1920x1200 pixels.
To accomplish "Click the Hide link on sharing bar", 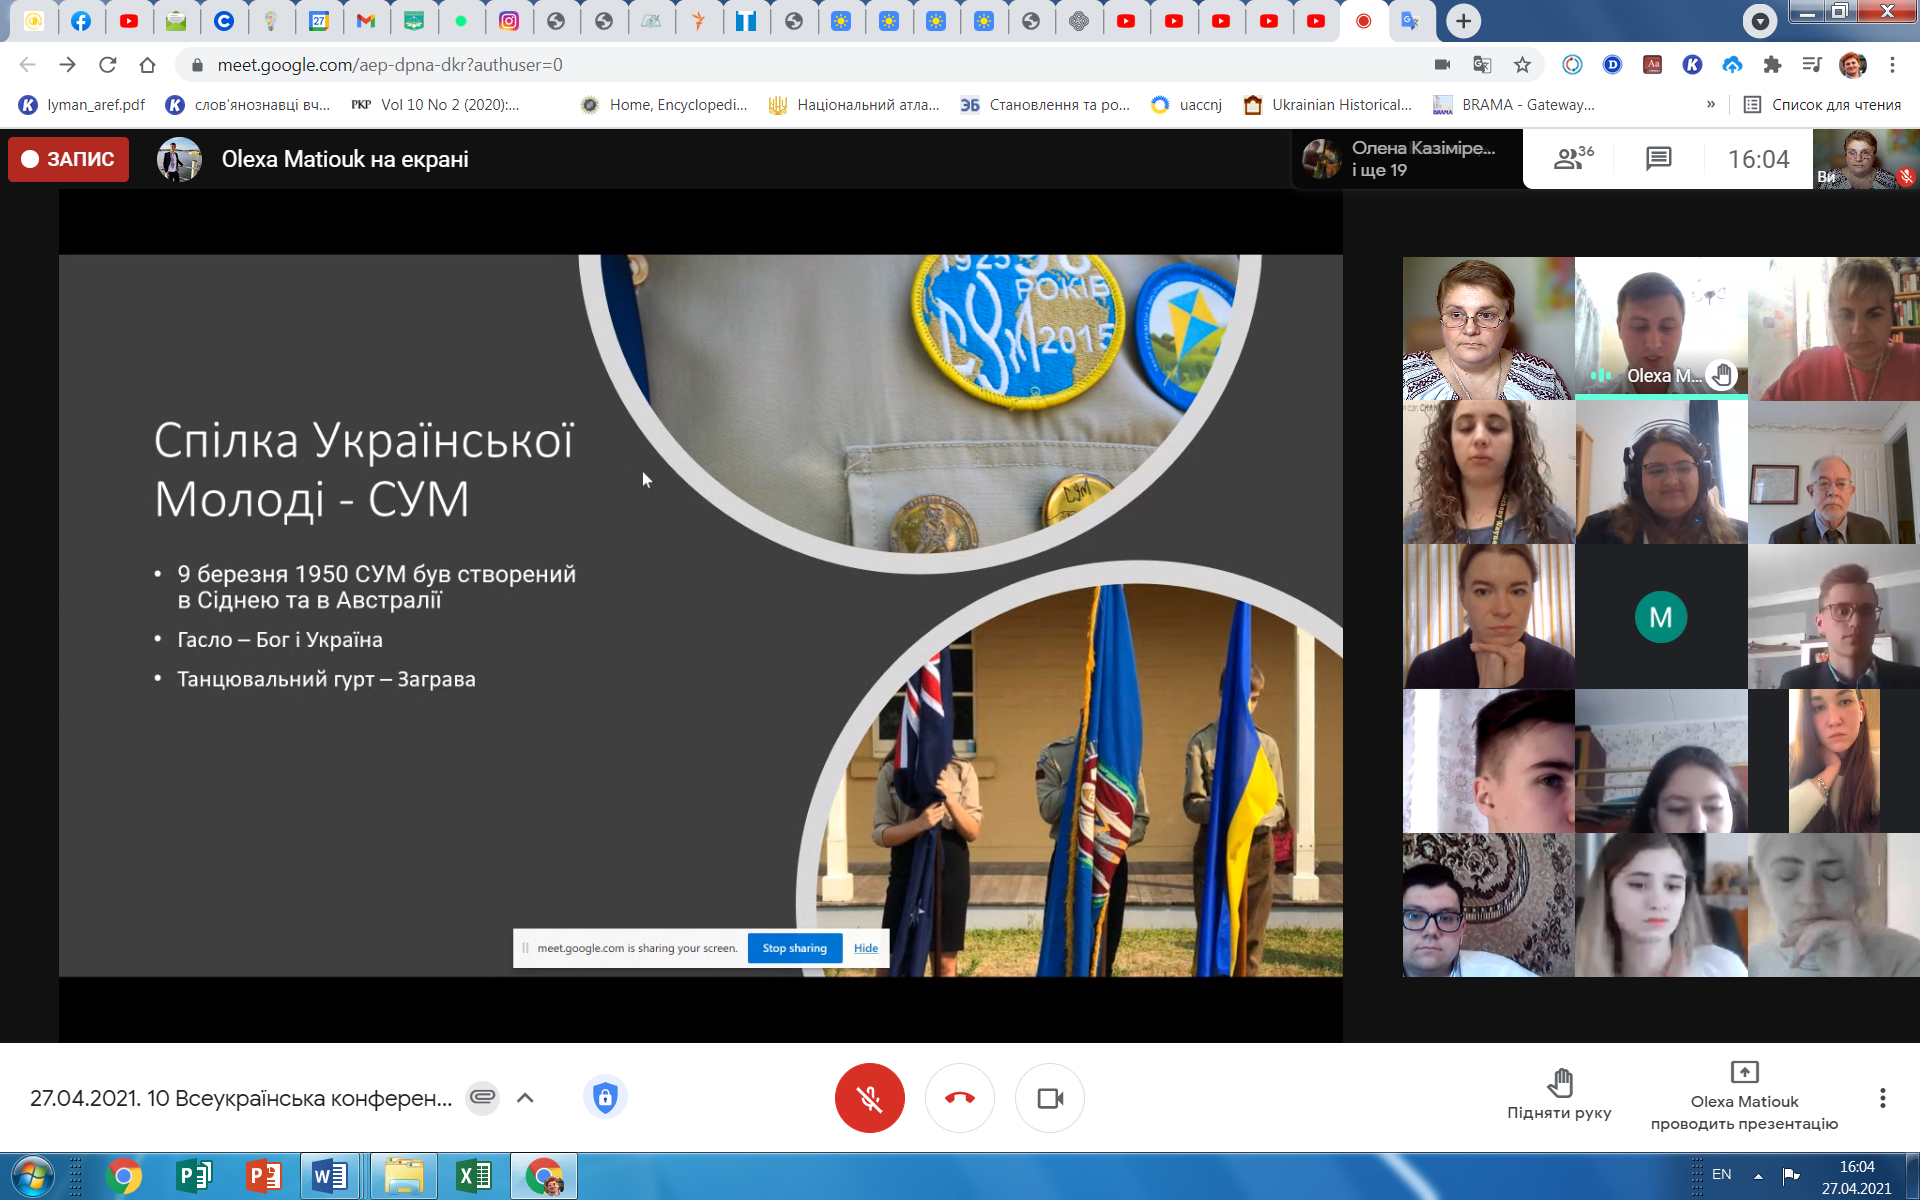I will (x=866, y=948).
